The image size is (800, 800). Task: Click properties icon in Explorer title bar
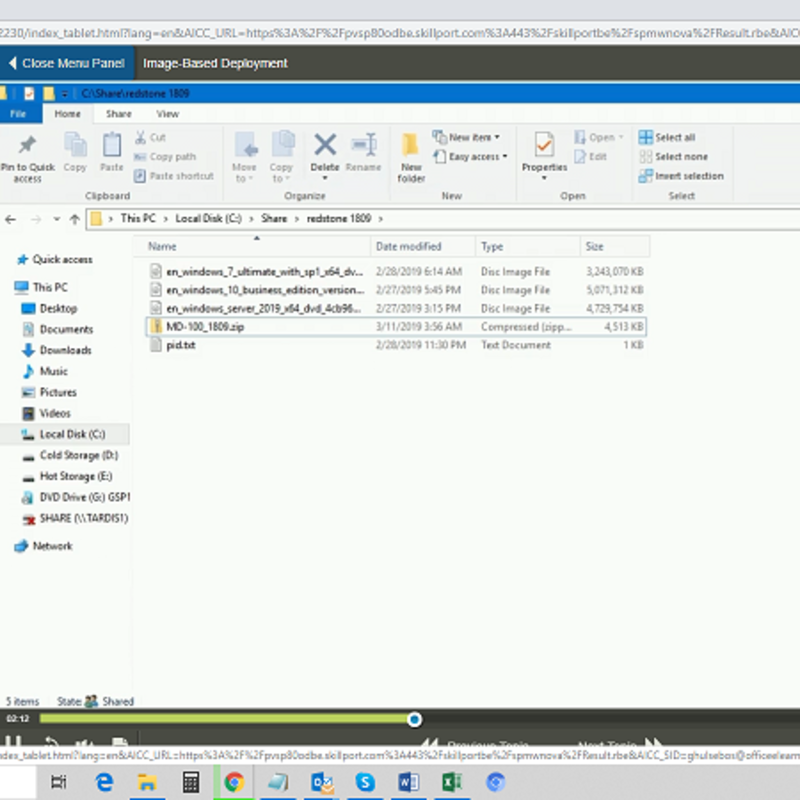coord(29,93)
